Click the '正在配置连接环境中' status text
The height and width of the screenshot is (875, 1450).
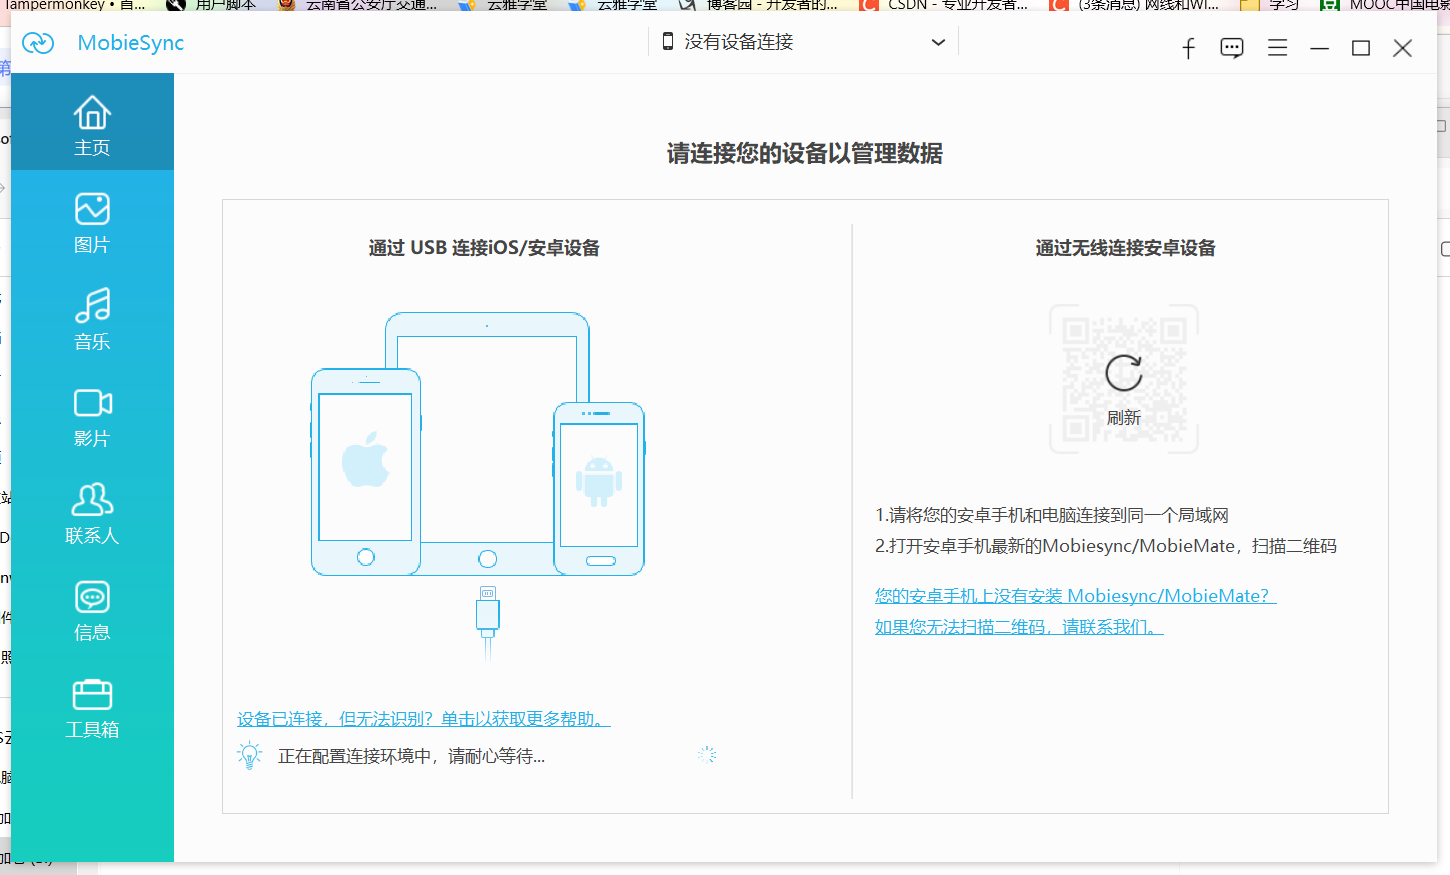point(411,756)
